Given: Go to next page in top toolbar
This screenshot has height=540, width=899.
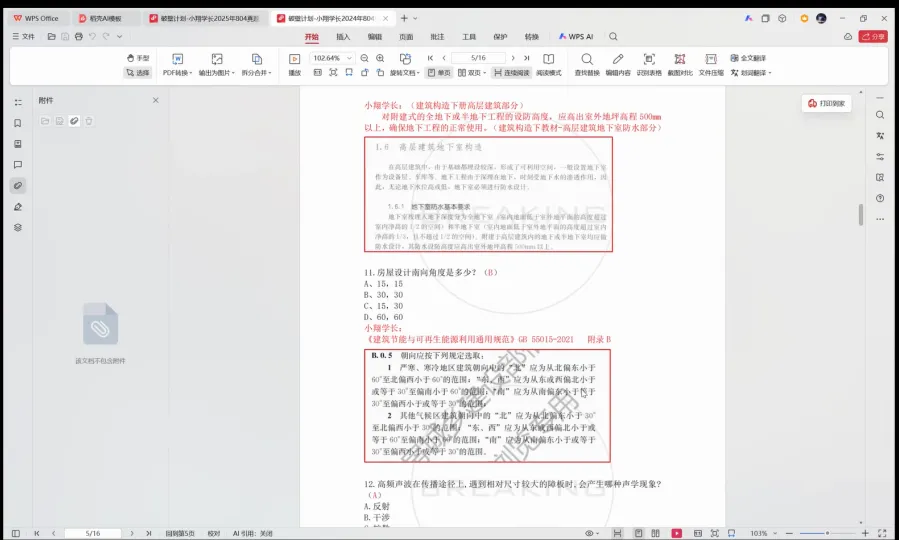Looking at the screenshot, I should tap(513, 58).
